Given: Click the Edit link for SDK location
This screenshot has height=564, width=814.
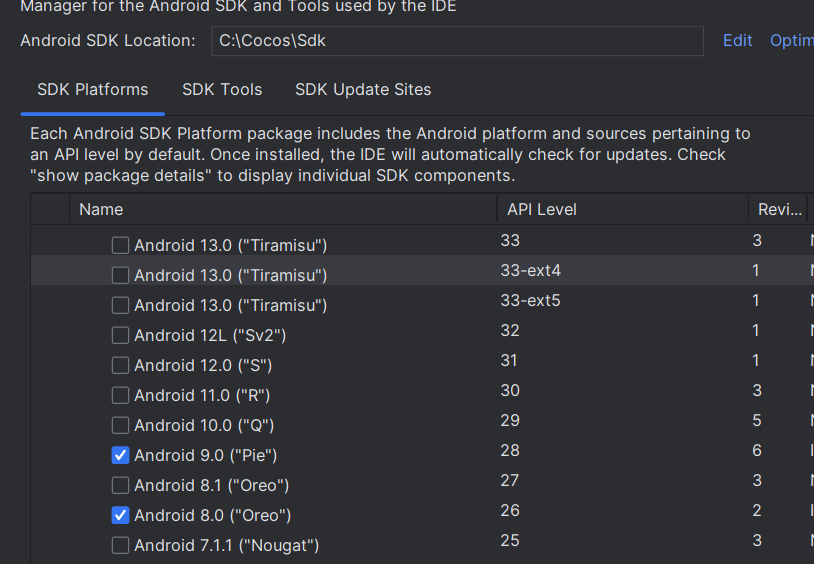Looking at the screenshot, I should pos(737,41).
